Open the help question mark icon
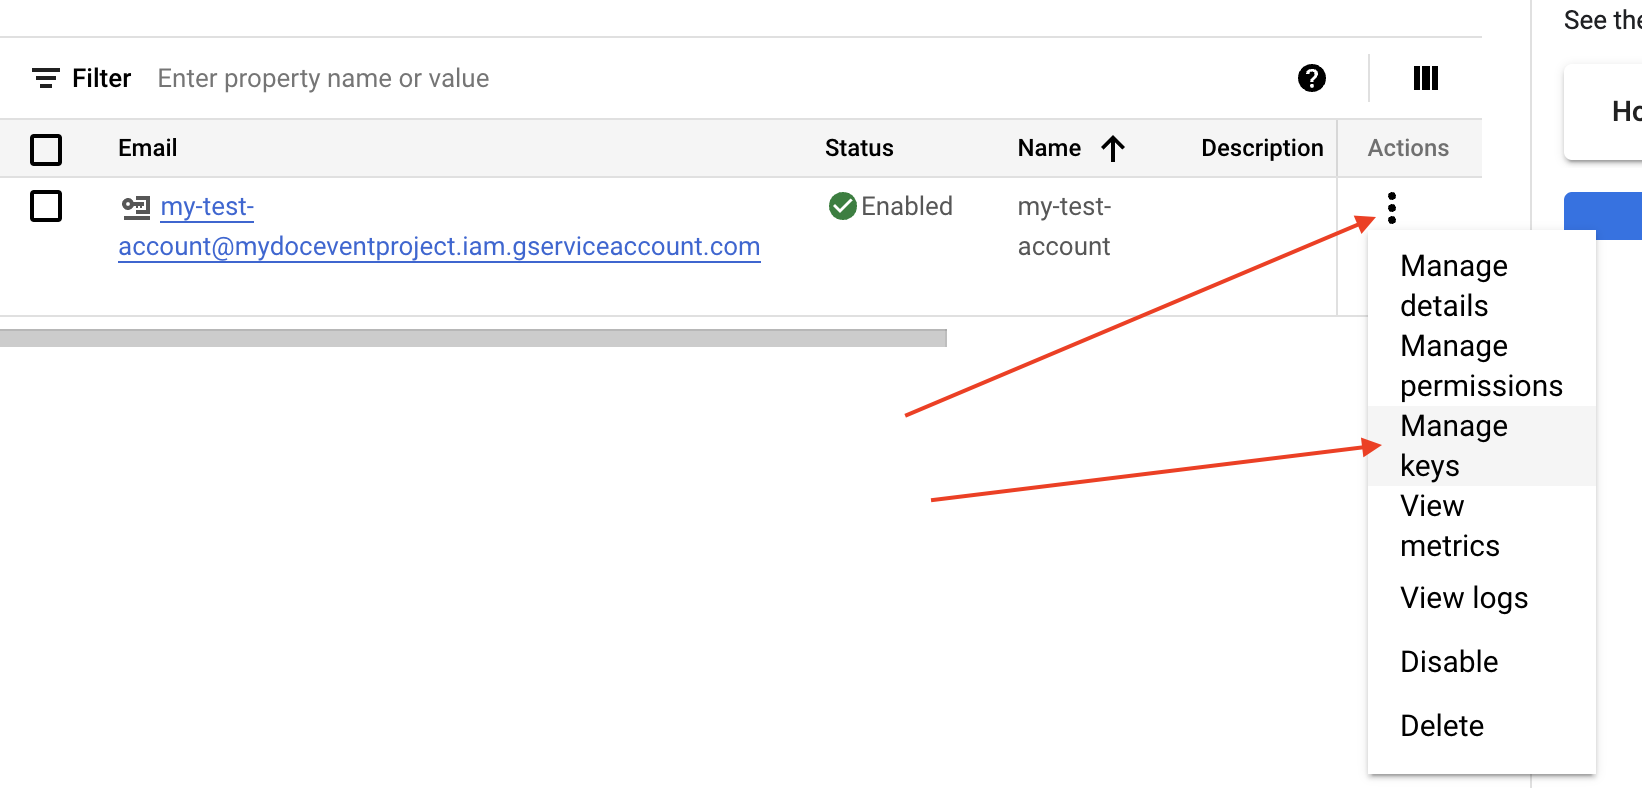1642x788 pixels. (x=1311, y=78)
